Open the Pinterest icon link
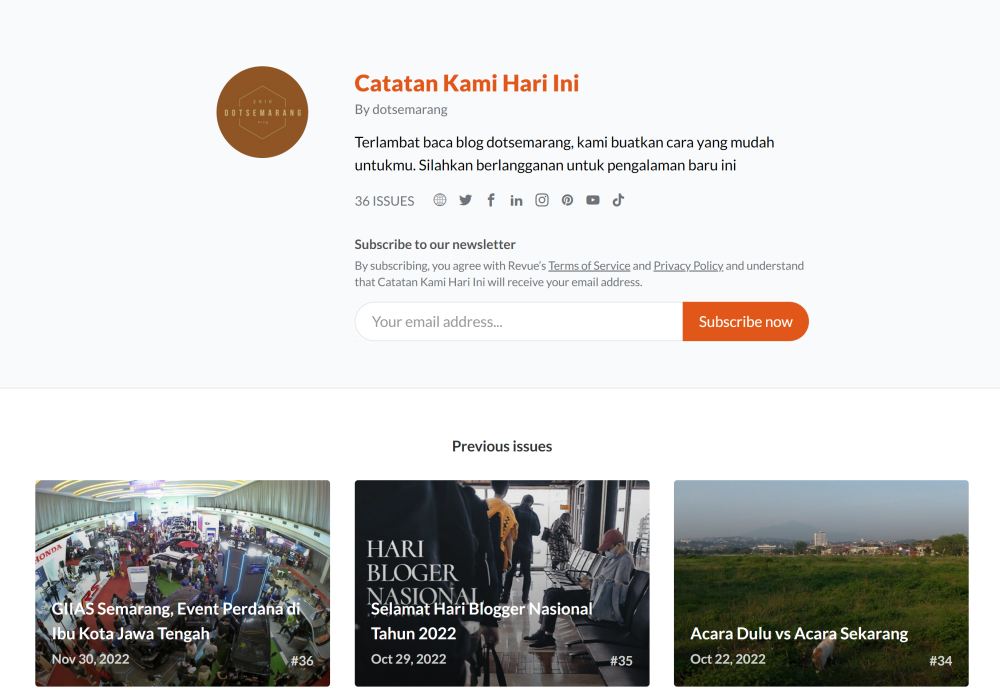Screen dimensions: 1000x699 coord(567,200)
